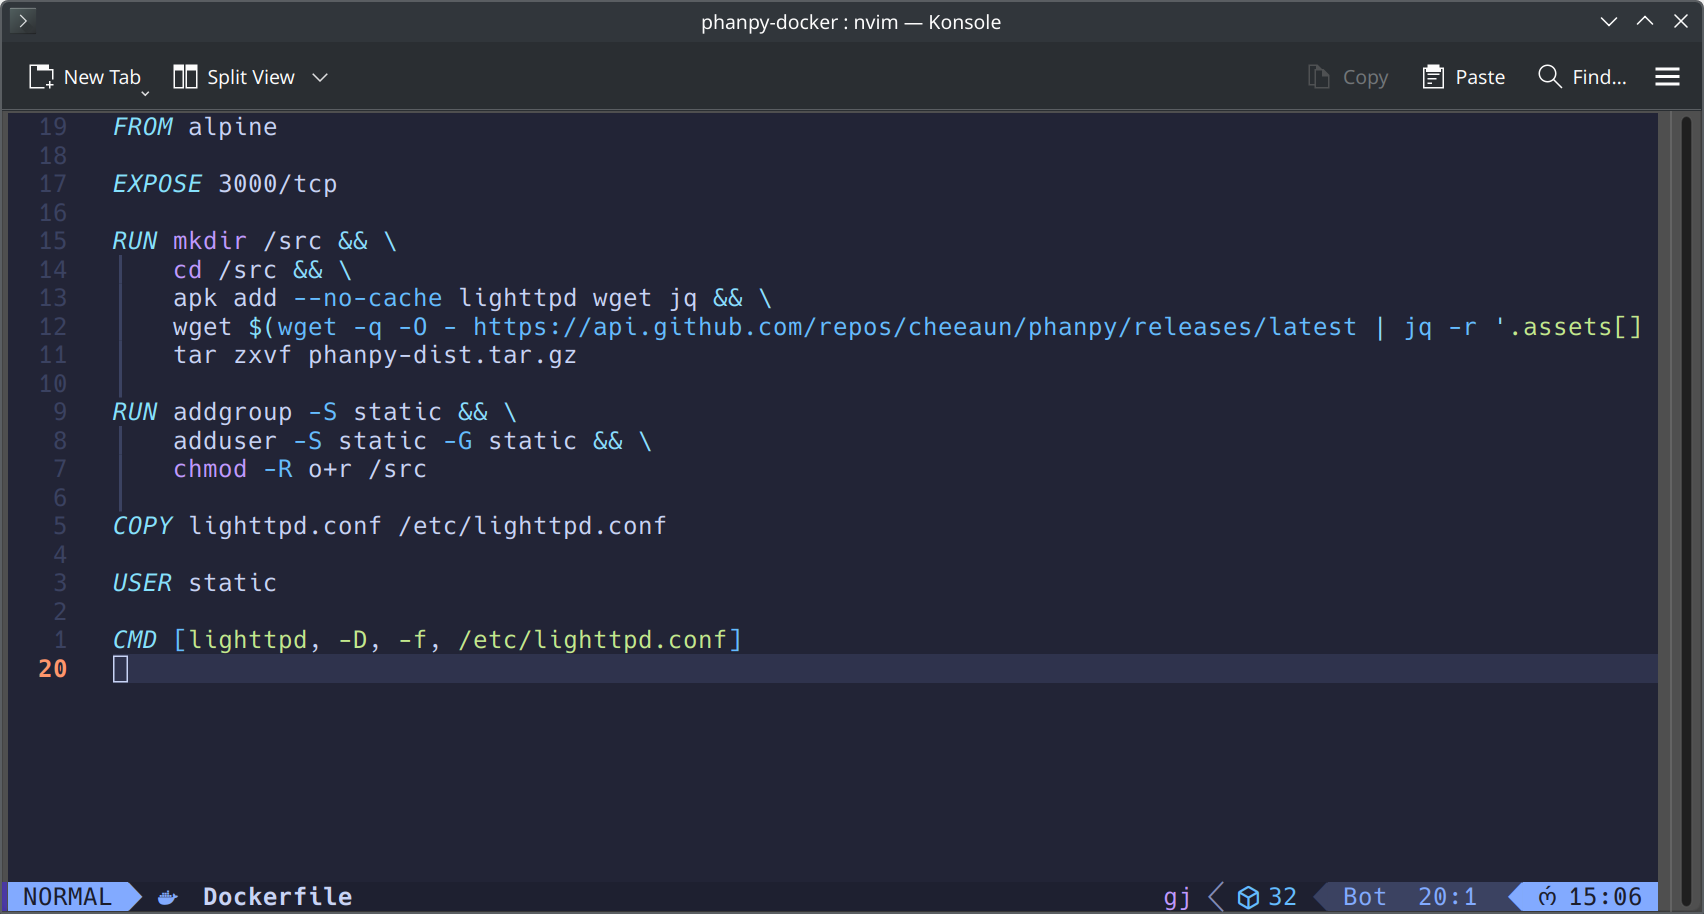Click the package cube icon in statusline
Screen dimensions: 1704x914
[x=1248, y=897]
